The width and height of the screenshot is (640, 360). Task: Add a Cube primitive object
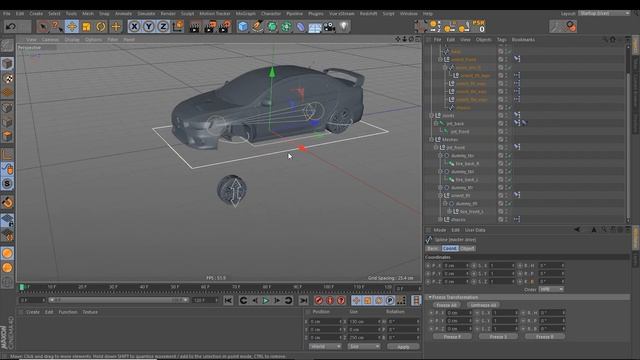pyautogui.click(x=243, y=27)
